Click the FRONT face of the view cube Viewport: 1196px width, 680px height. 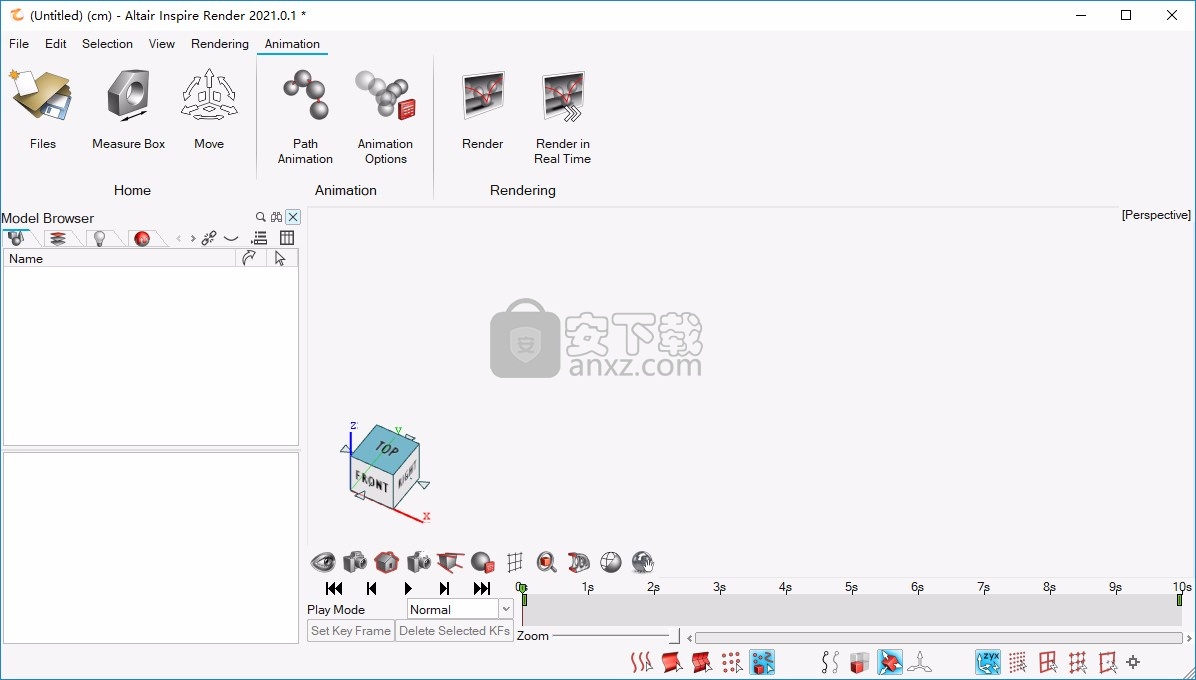tap(371, 481)
